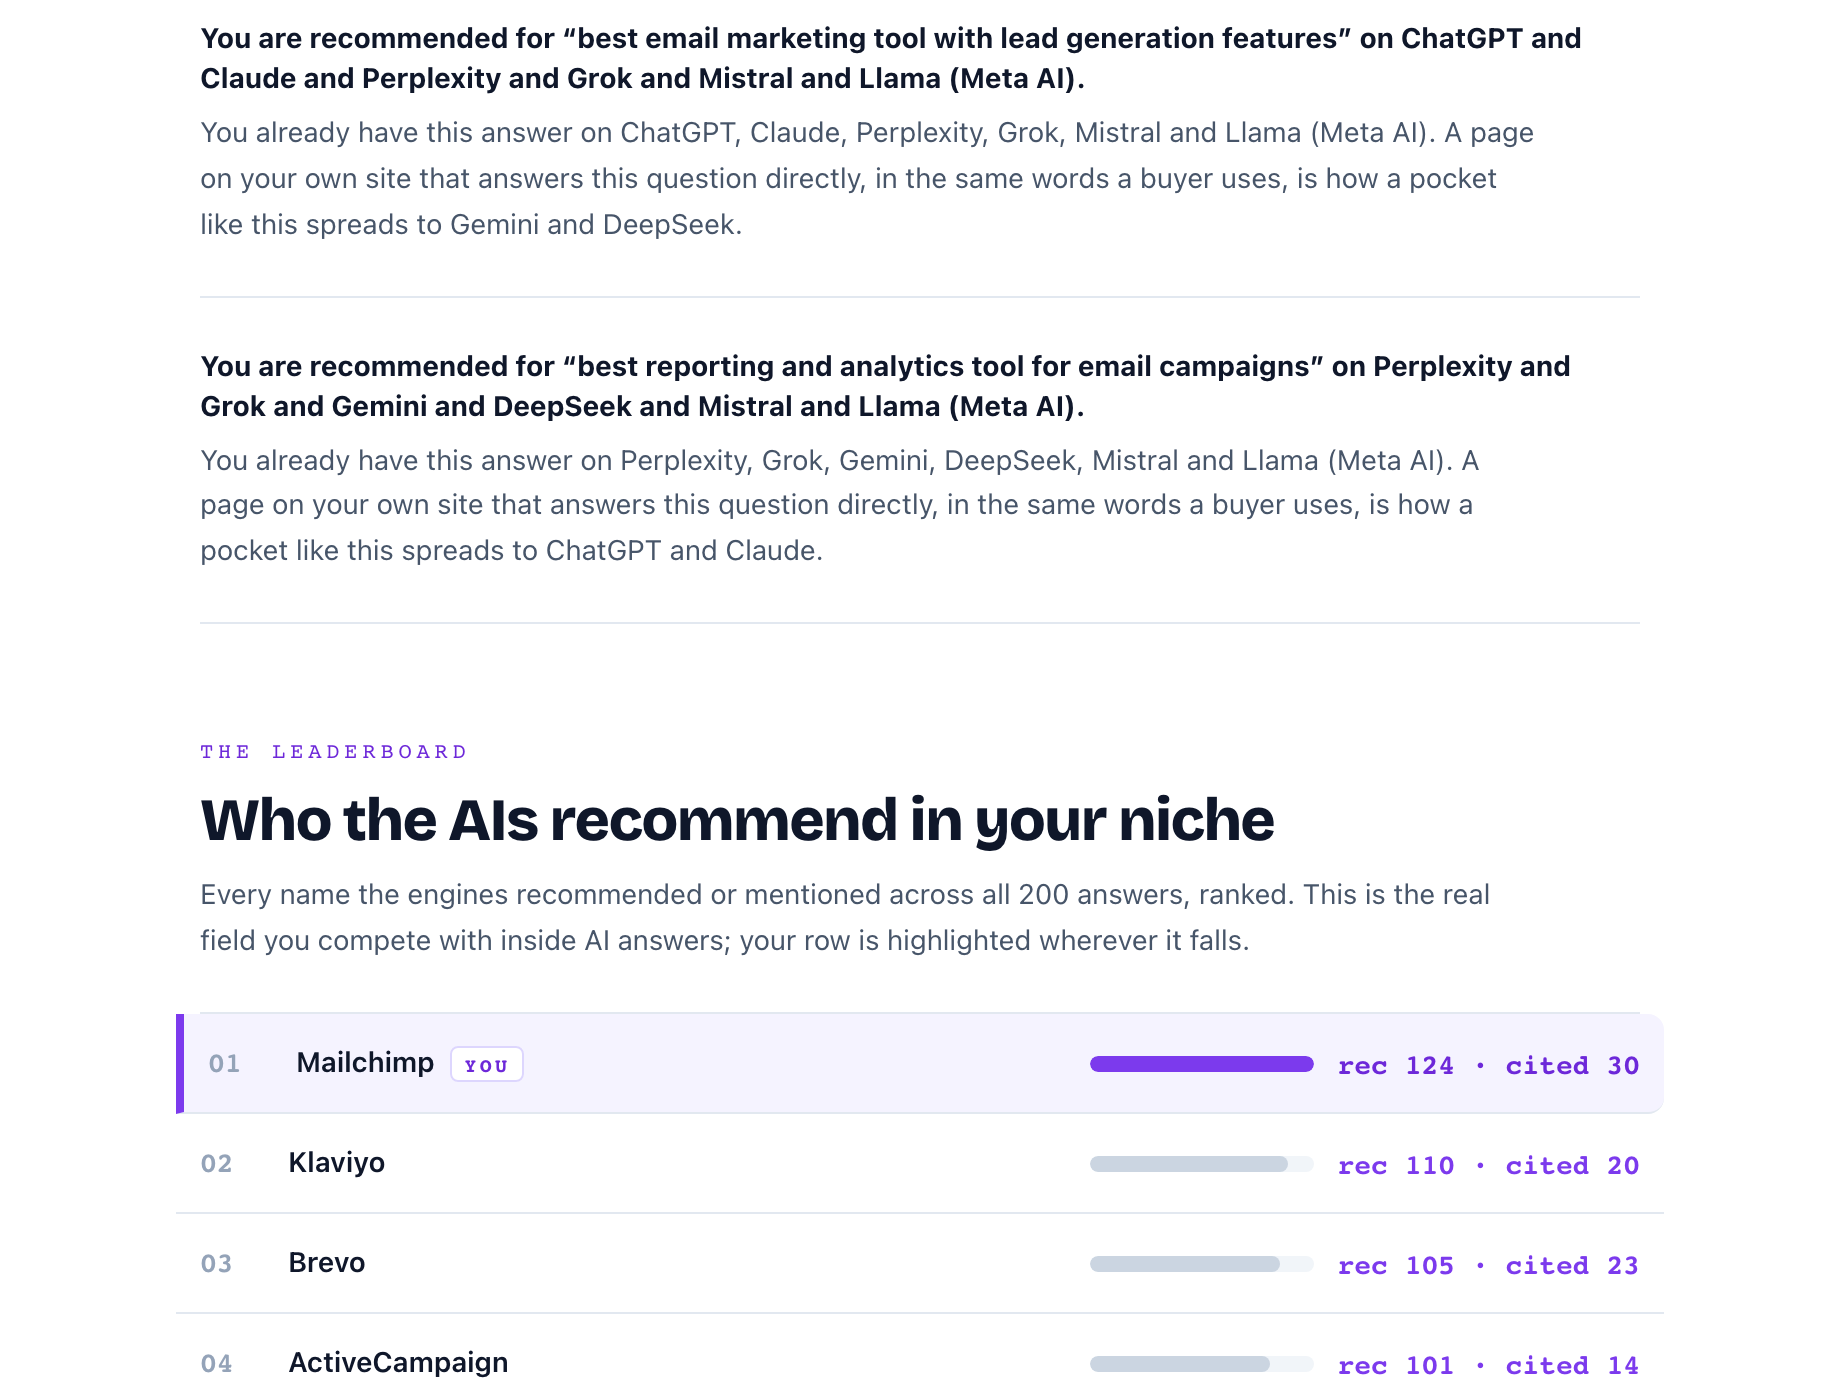Image resolution: width=1840 pixels, height=1400 pixels.
Task: Click the rank number 02 label
Action: (216, 1164)
